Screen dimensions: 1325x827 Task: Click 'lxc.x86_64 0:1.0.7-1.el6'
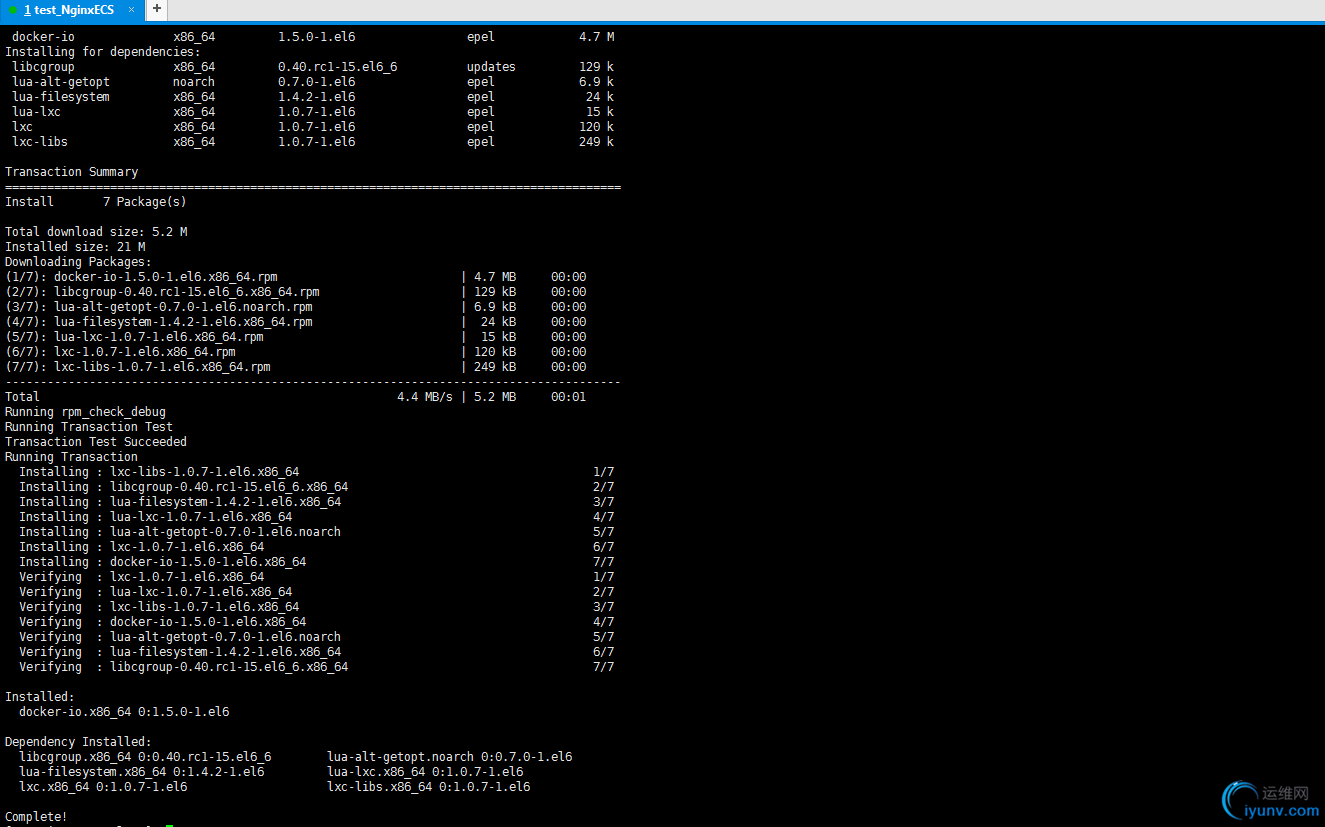tap(103, 787)
